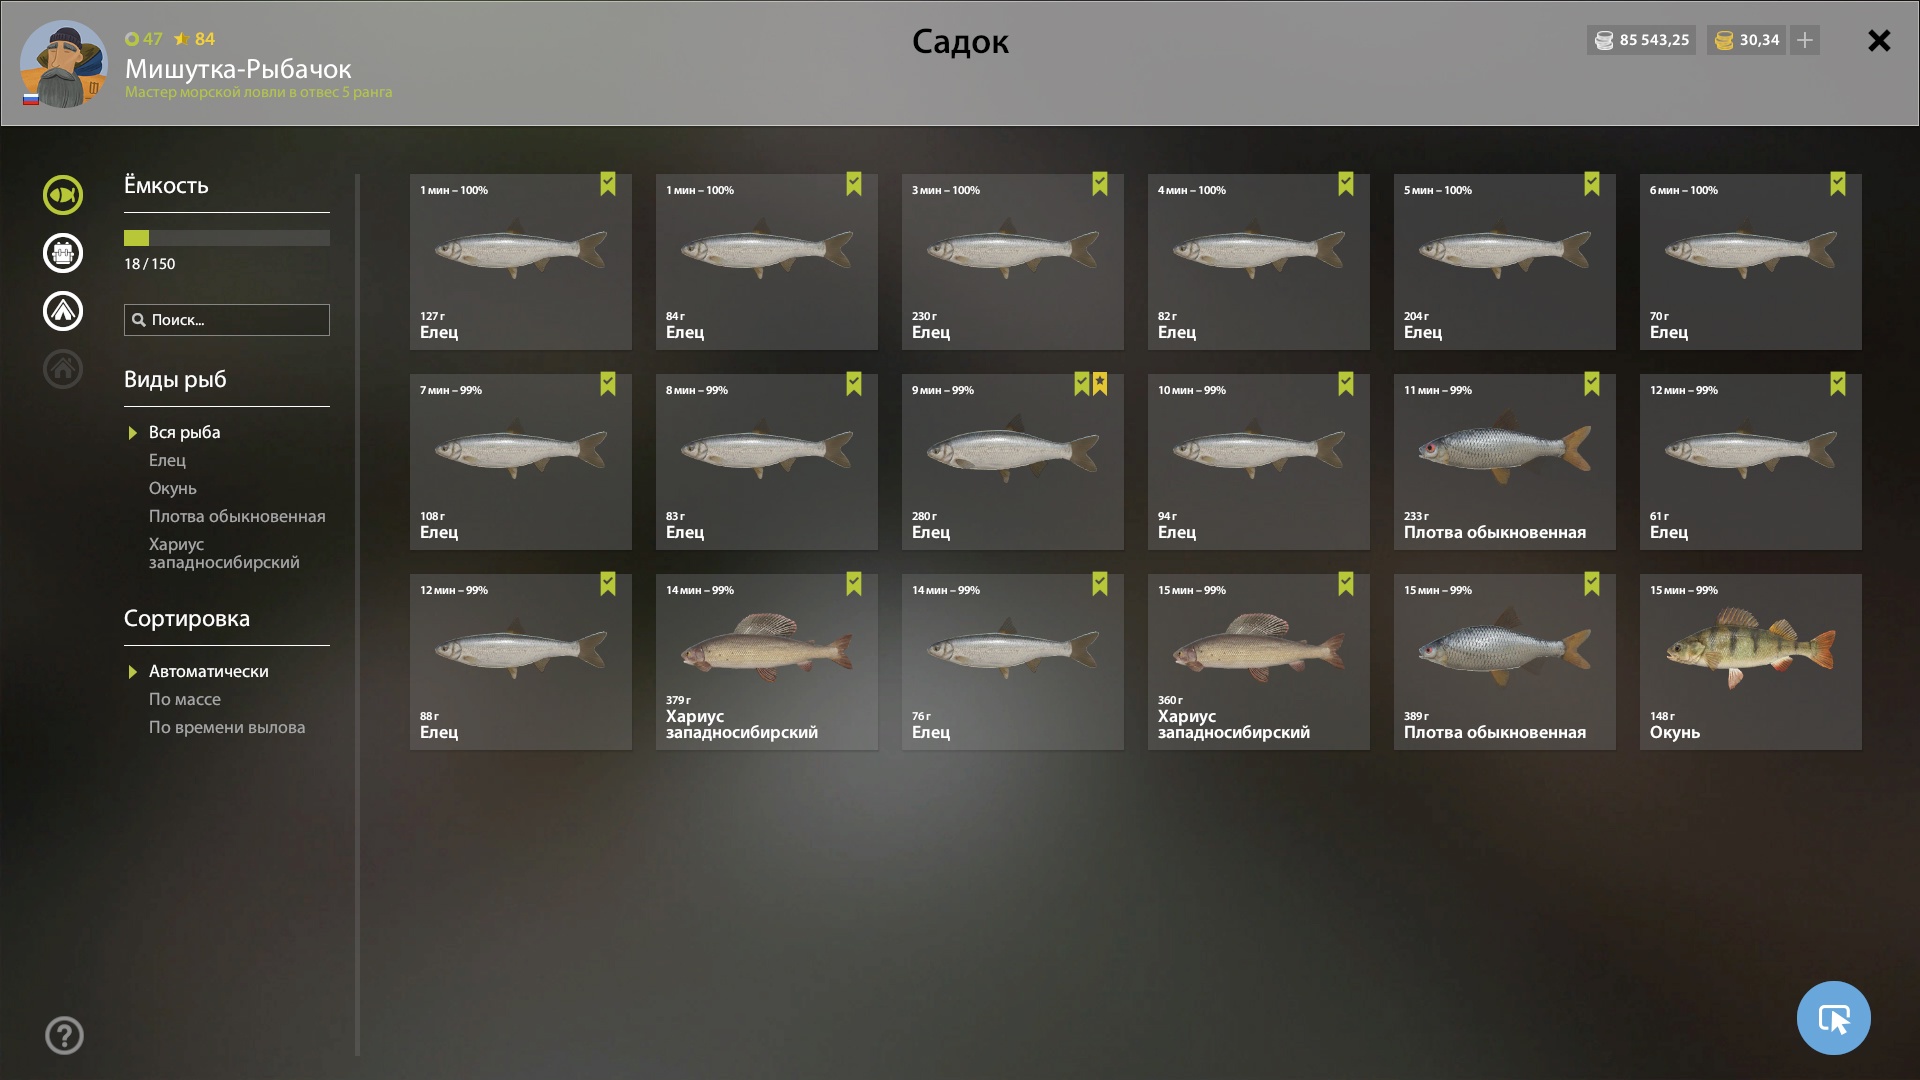This screenshot has width=1920, height=1080.
Task: Focus the 'Поиск...' search field
Action: pos(227,320)
